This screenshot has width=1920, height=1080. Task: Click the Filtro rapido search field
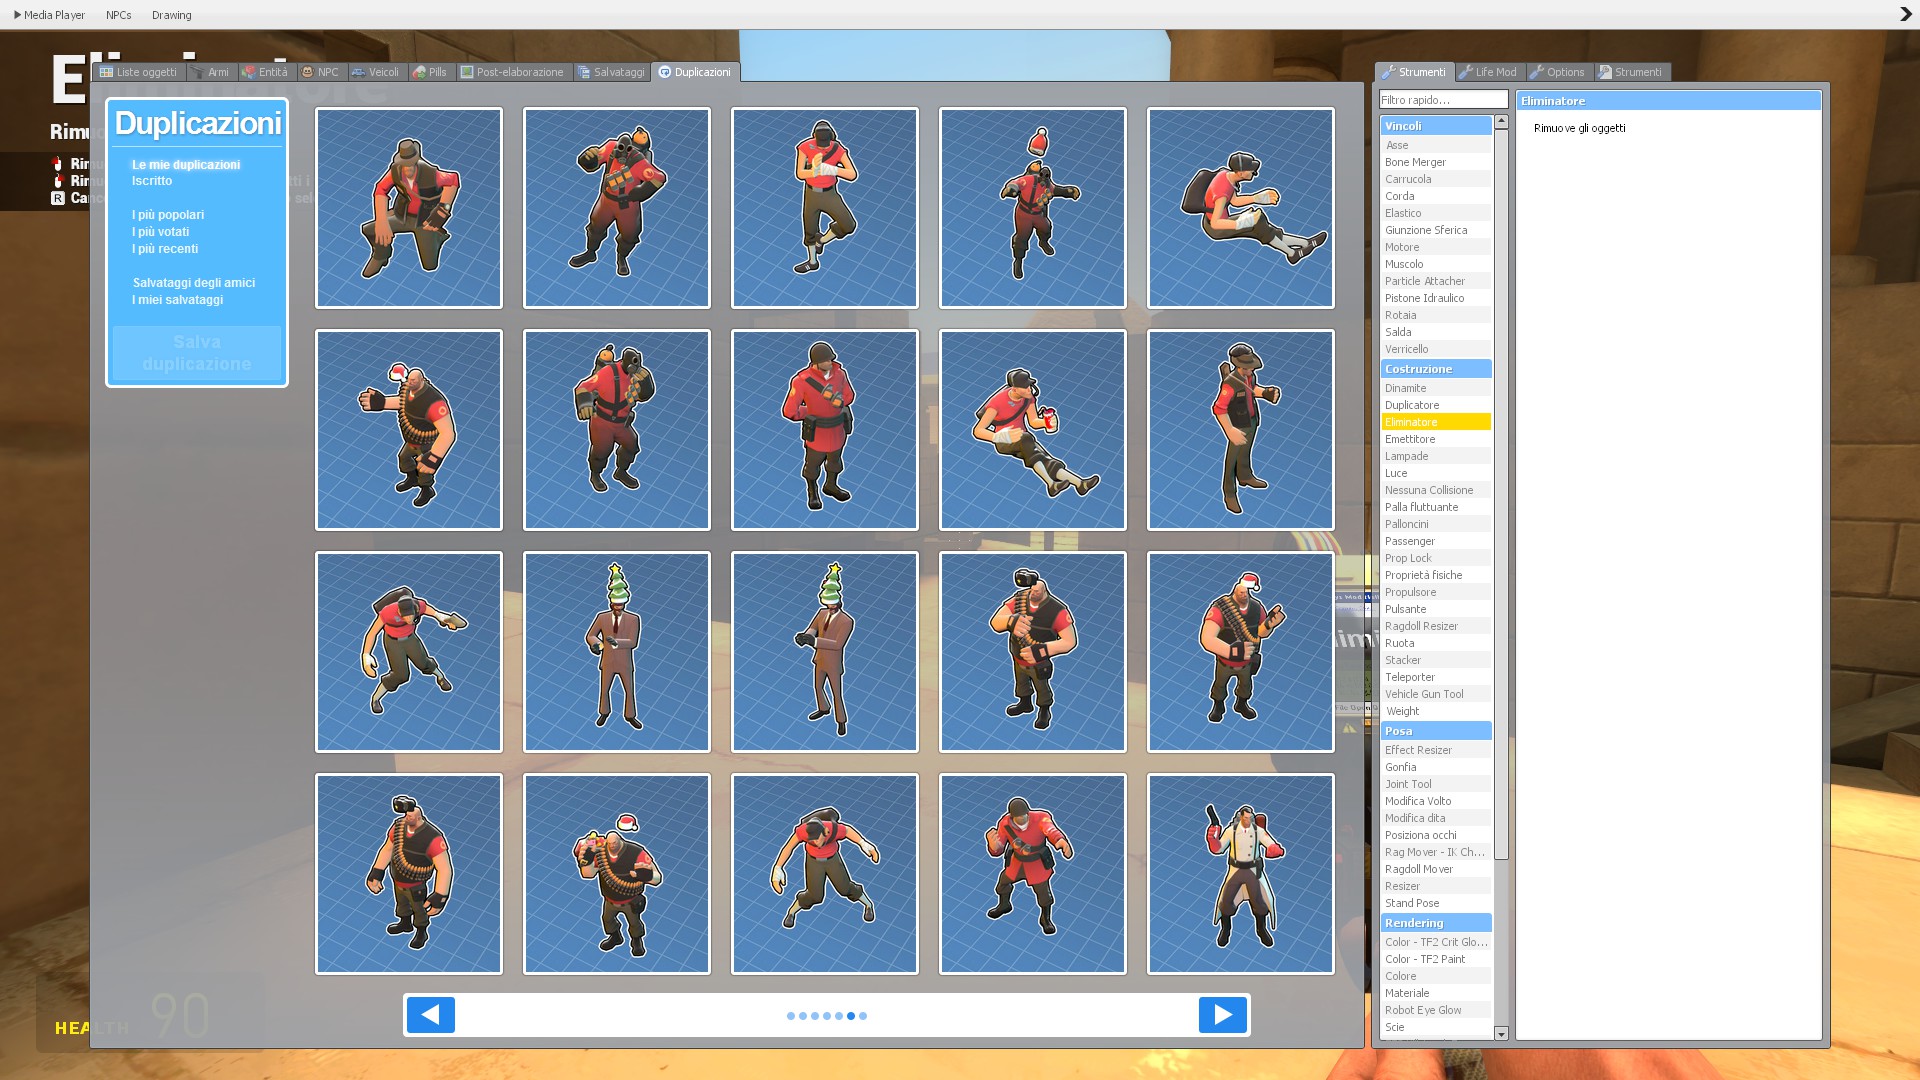(x=1442, y=100)
